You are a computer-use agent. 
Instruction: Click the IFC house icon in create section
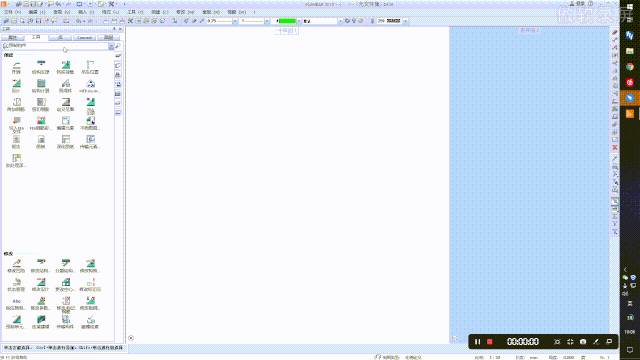[91, 84]
